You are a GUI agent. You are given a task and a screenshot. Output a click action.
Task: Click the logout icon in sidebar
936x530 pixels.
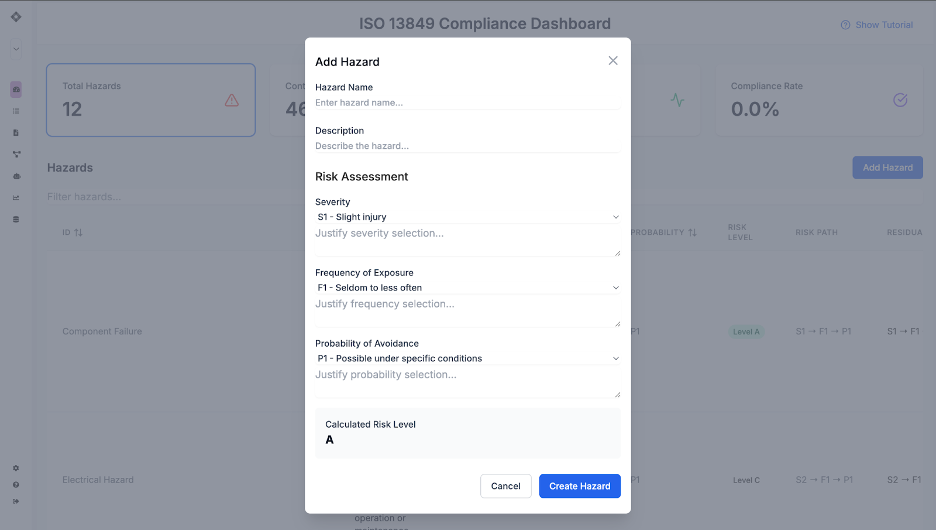[x=16, y=501]
